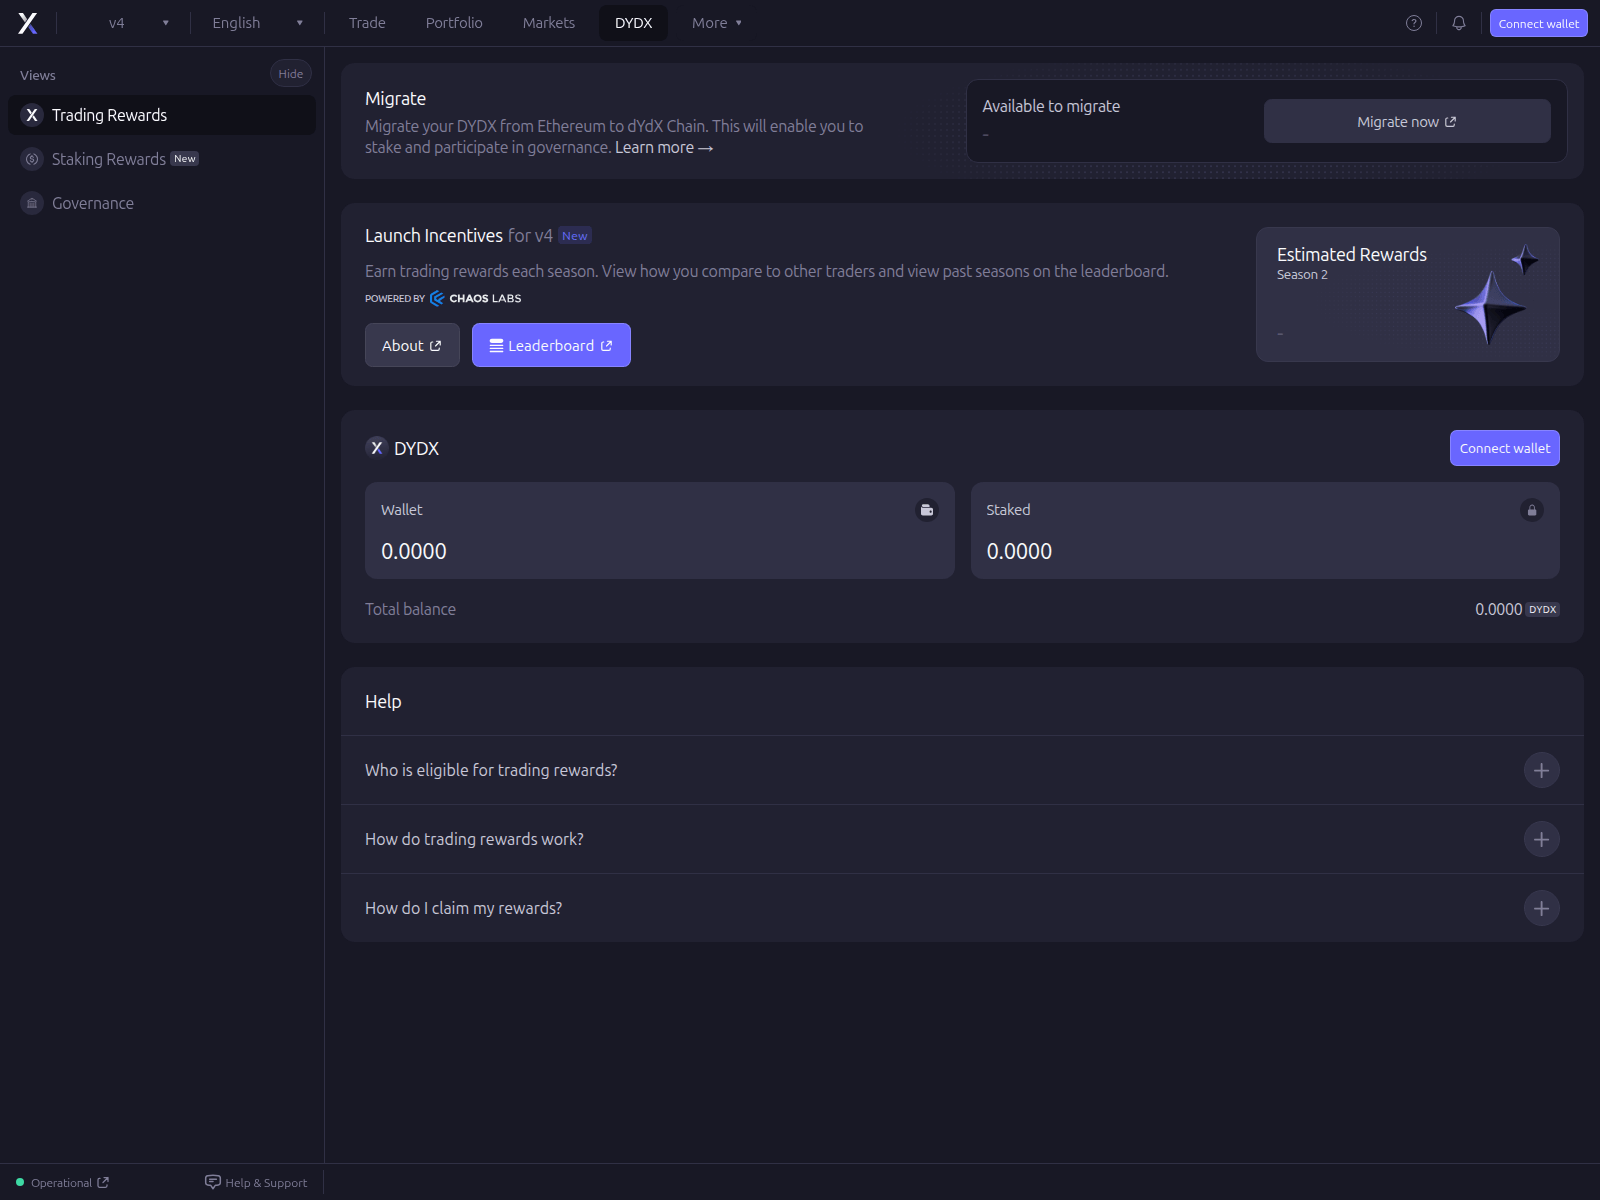This screenshot has height=1200, width=1600.
Task: Click the dYdX logo in the top left
Action: [x=28, y=22]
